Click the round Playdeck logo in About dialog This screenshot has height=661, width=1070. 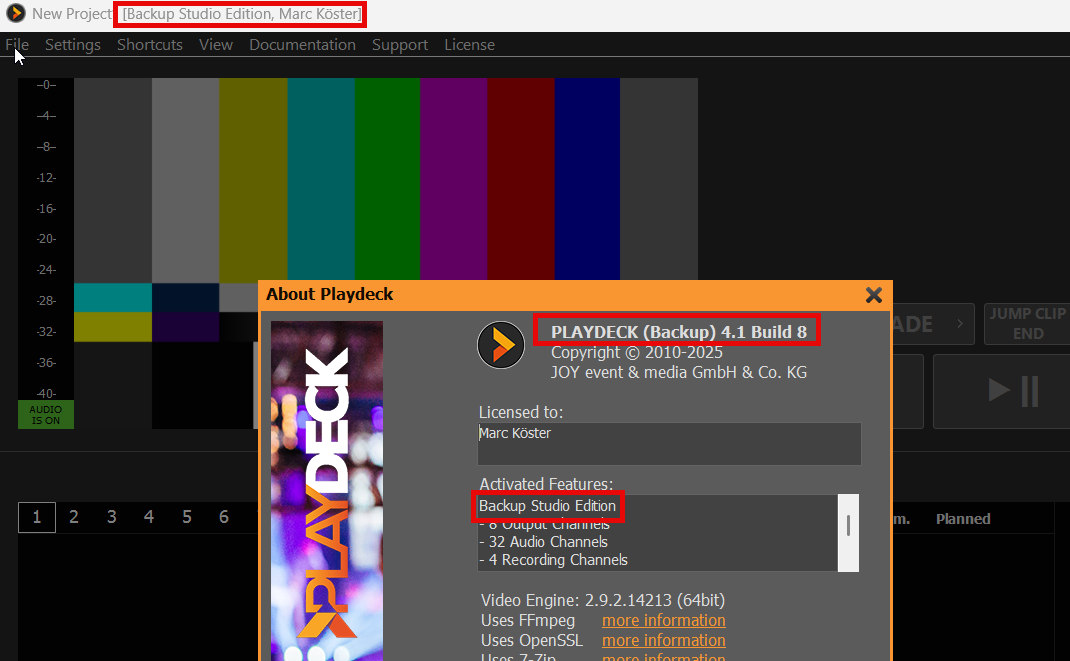[x=501, y=344]
